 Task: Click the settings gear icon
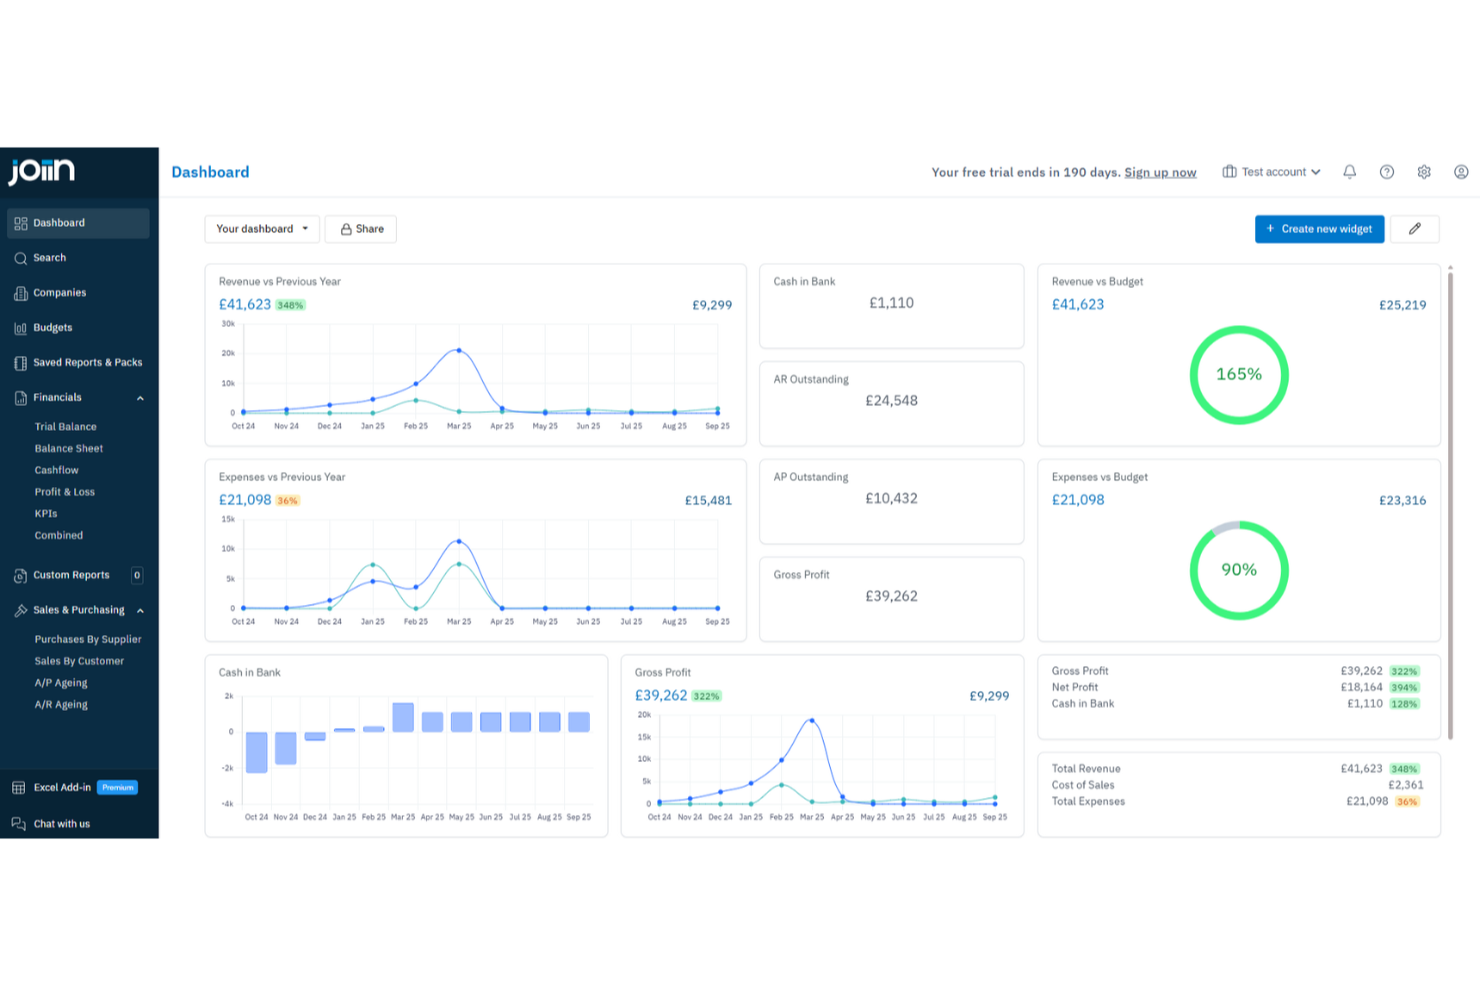[1424, 171]
